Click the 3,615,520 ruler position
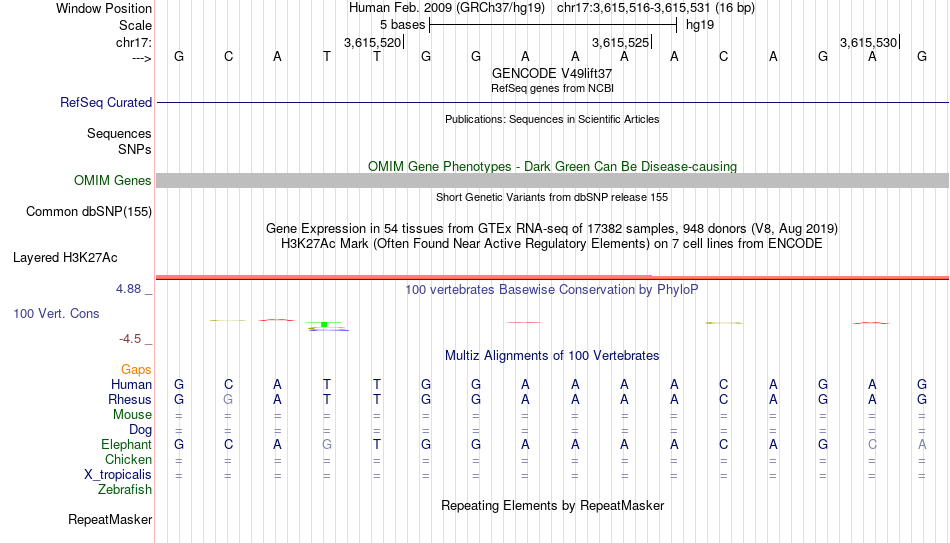This screenshot has width=950, height=543. [x=373, y=42]
